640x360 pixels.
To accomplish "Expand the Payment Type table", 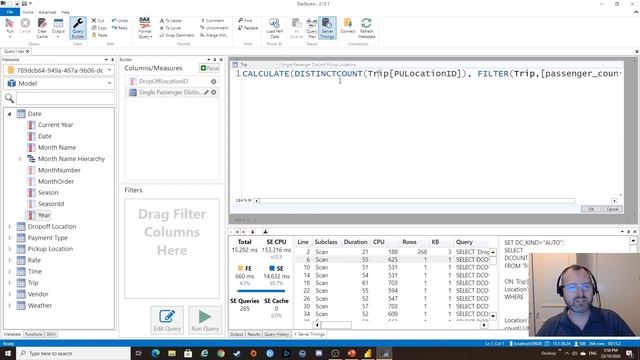I will click(9, 238).
